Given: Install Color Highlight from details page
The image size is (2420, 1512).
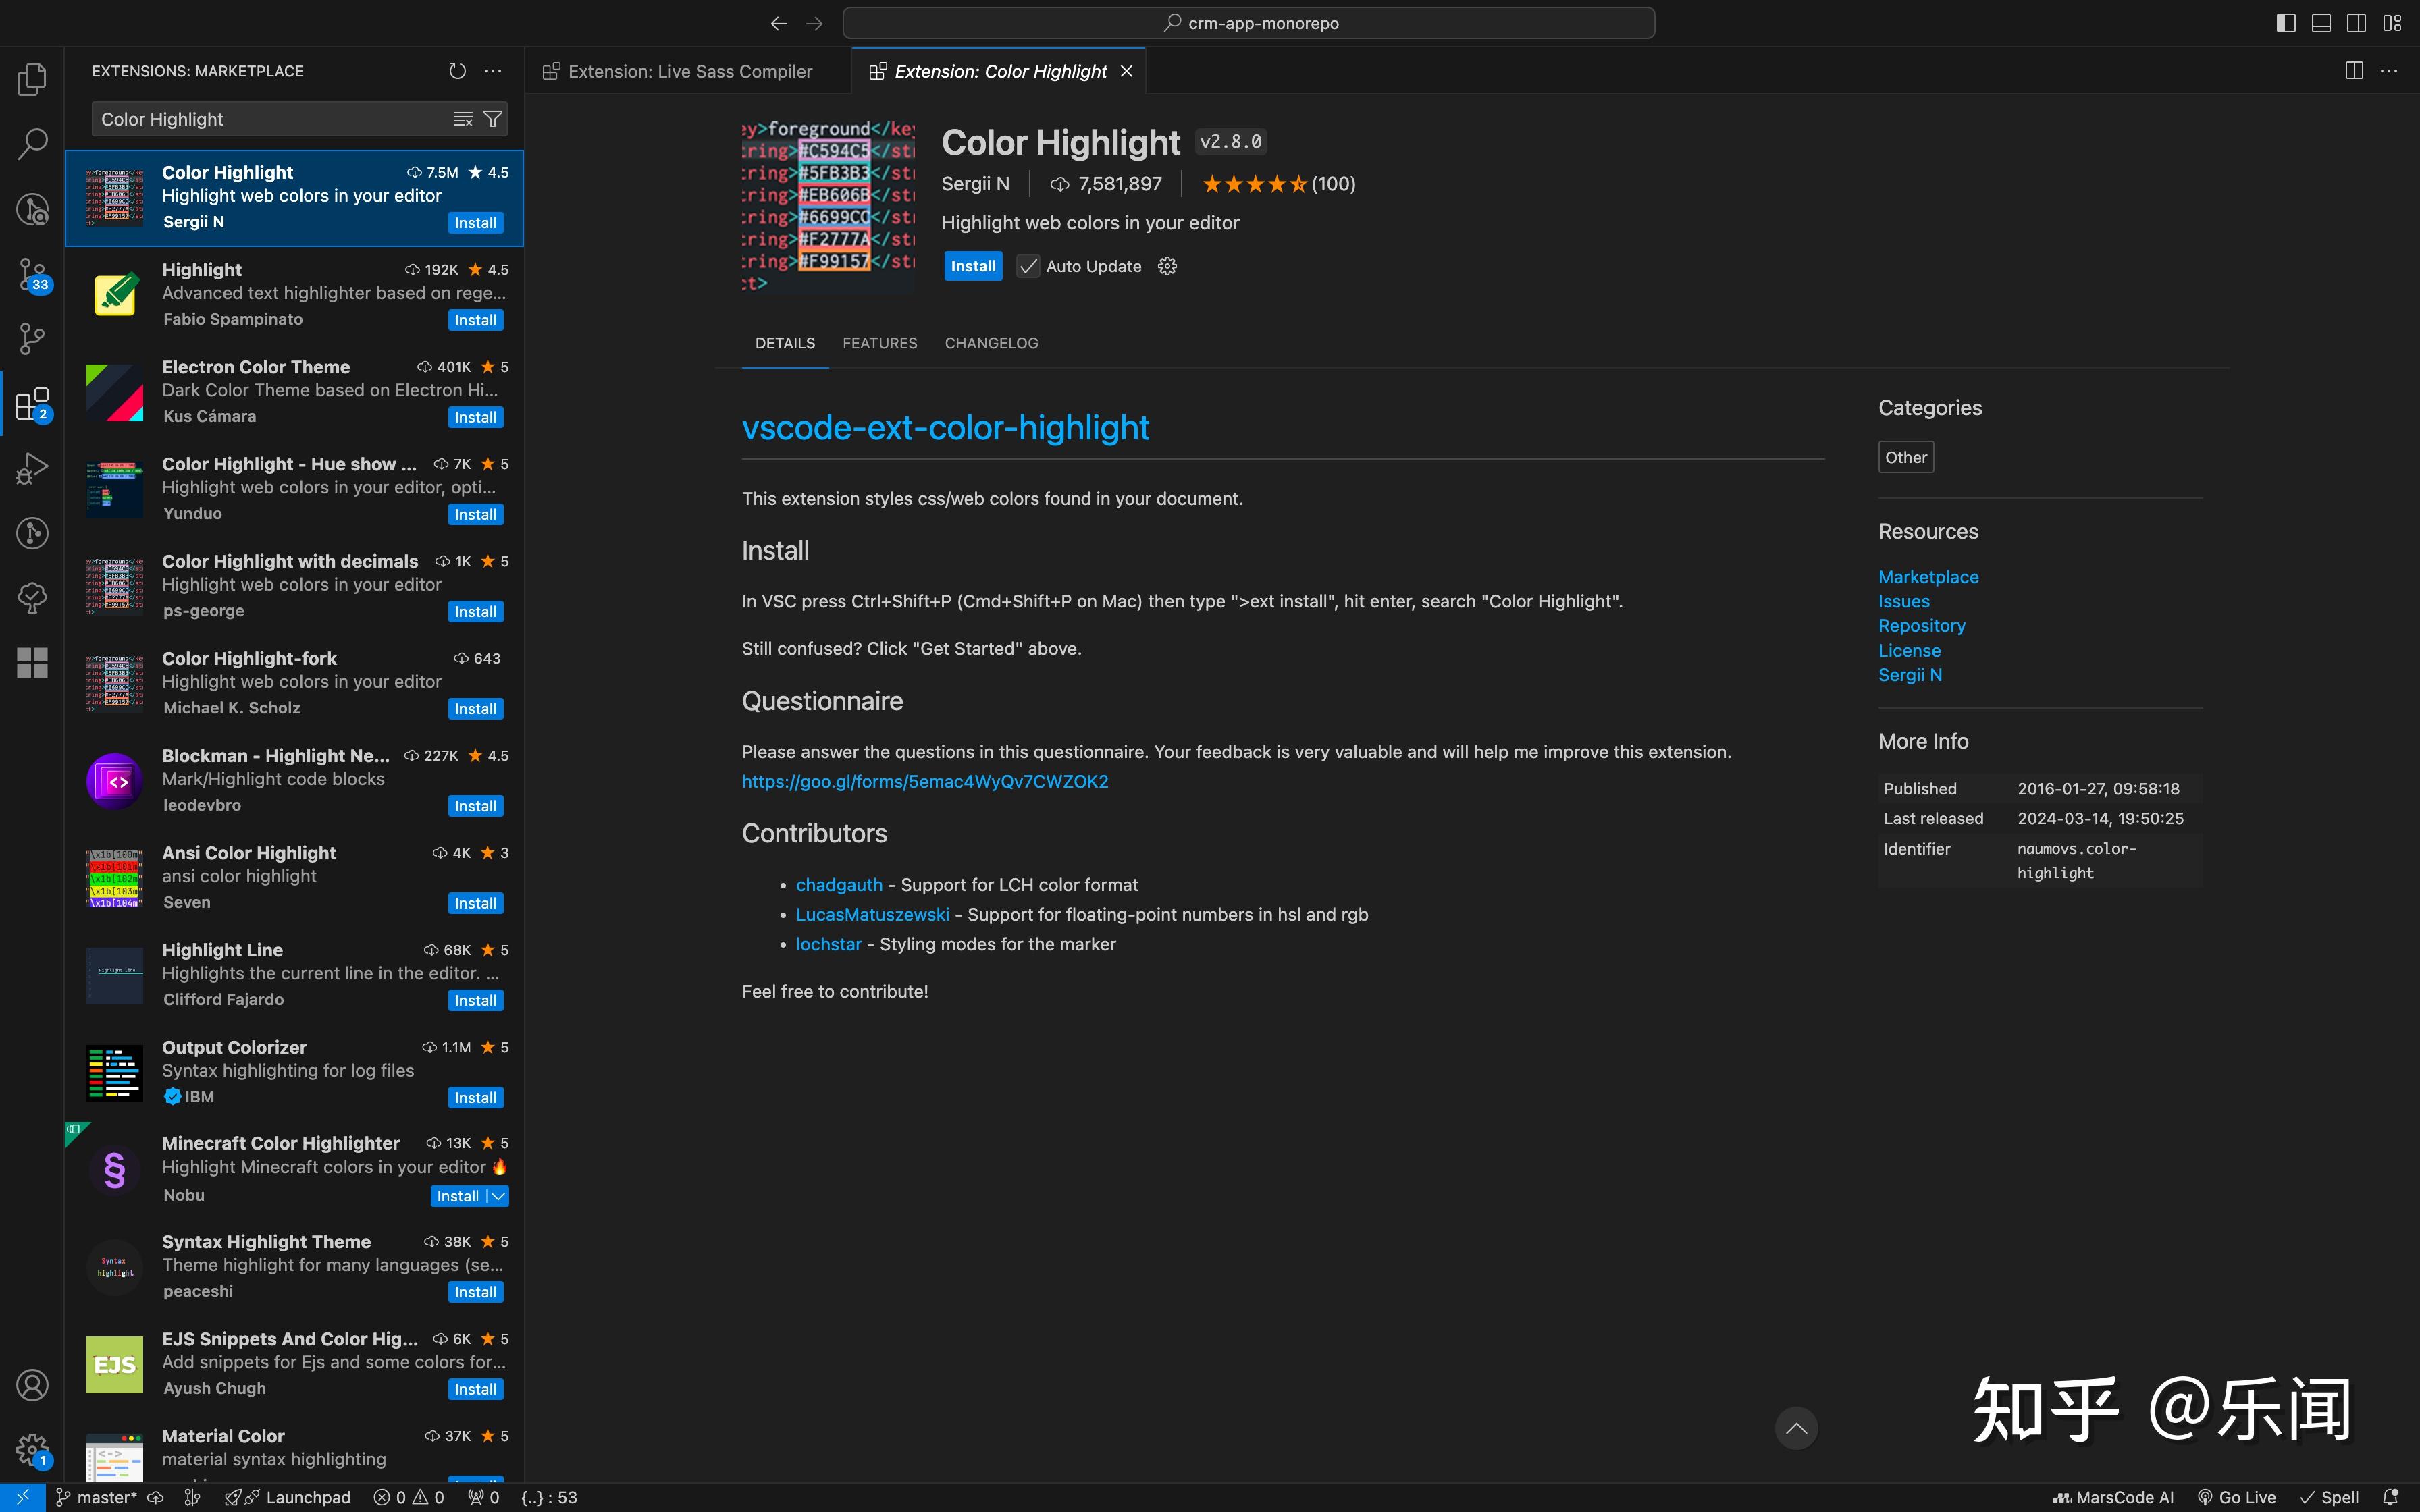Looking at the screenshot, I should point(973,266).
